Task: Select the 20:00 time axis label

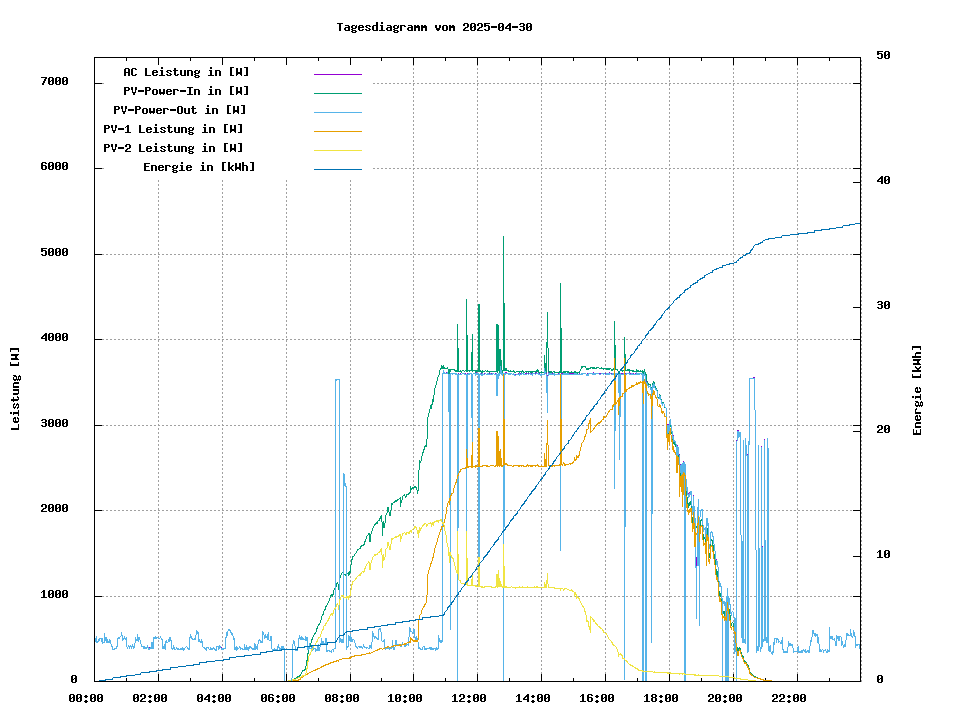Action: pyautogui.click(x=724, y=698)
